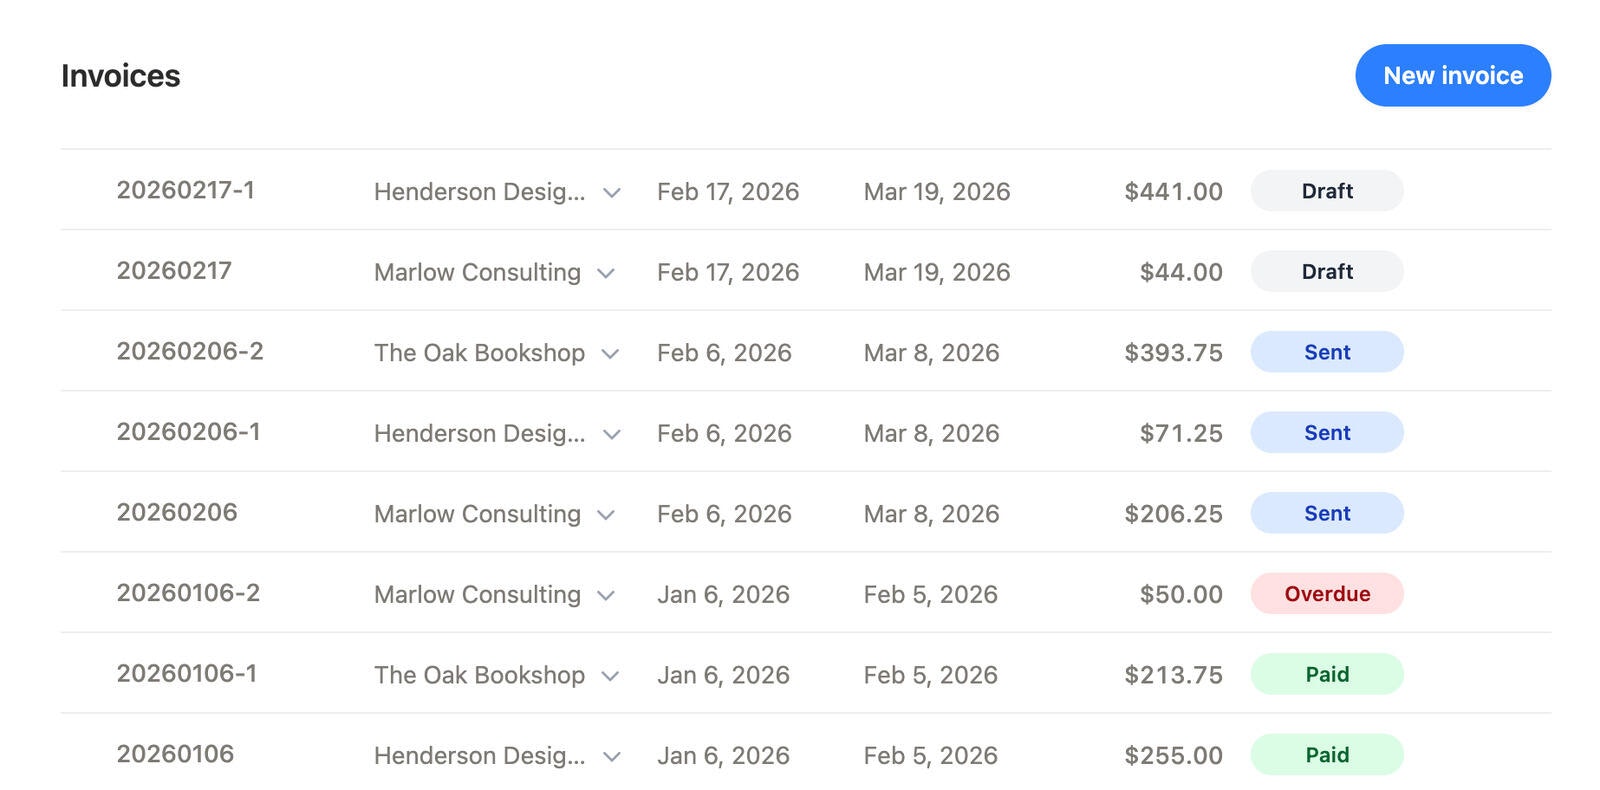Image resolution: width=1600 pixels, height=790 pixels.
Task: Click the Mar 8, 2026 due date on 20260206-2
Action: click(931, 352)
